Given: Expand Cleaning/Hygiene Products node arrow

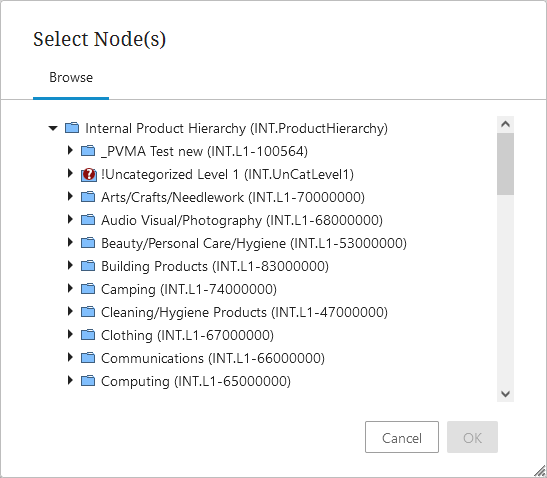Looking at the screenshot, I should (x=70, y=311).
